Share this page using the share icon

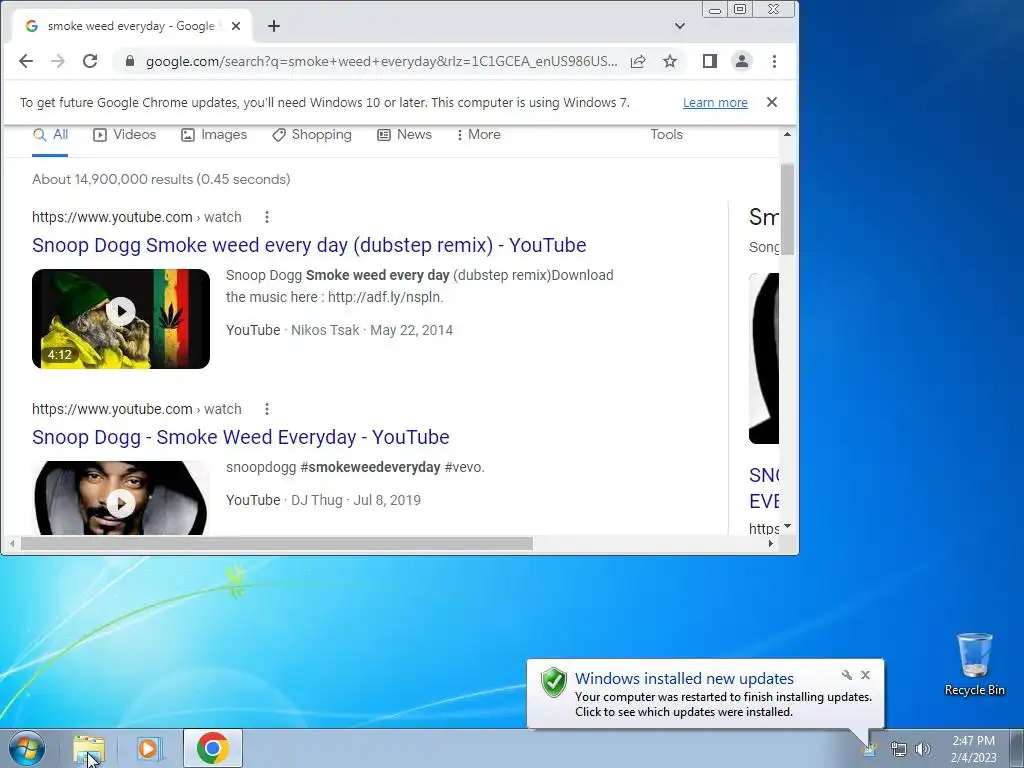(x=638, y=61)
